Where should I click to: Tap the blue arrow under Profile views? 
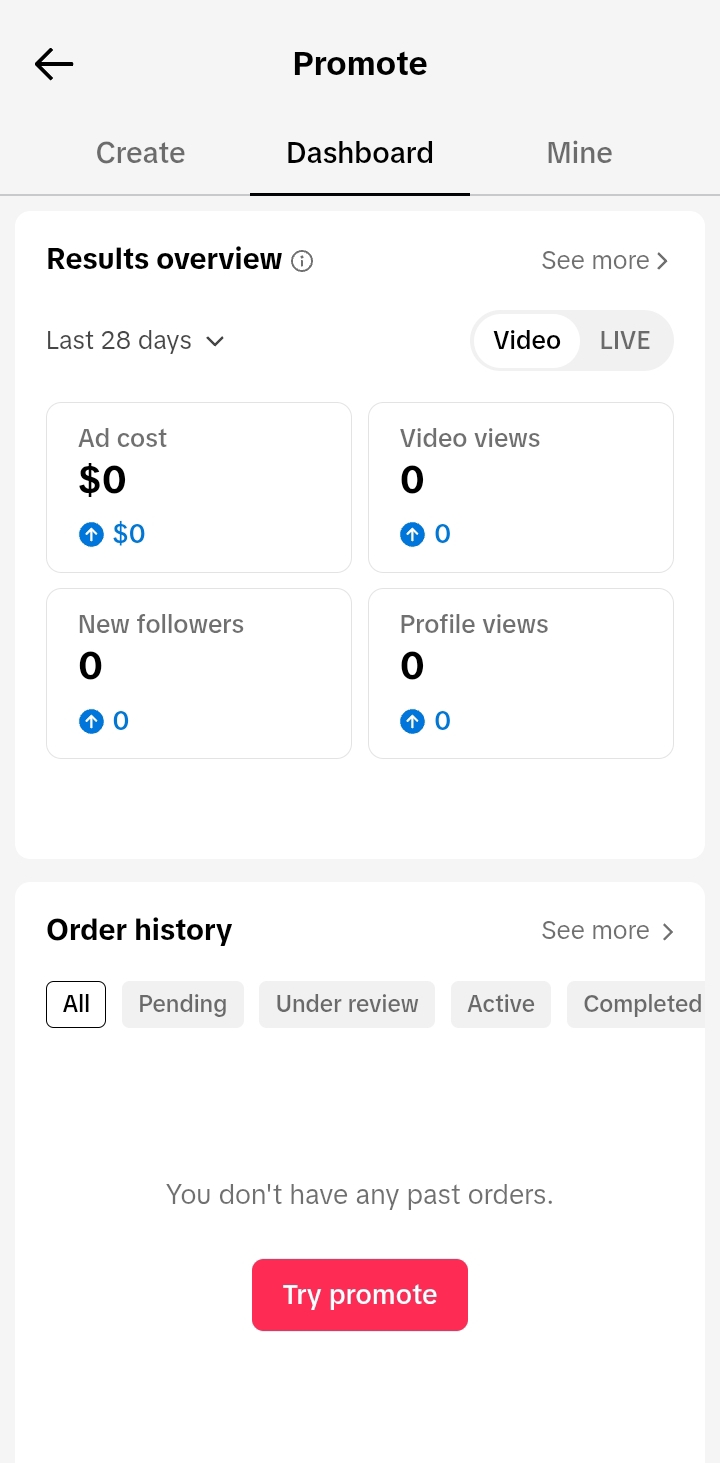coord(412,721)
